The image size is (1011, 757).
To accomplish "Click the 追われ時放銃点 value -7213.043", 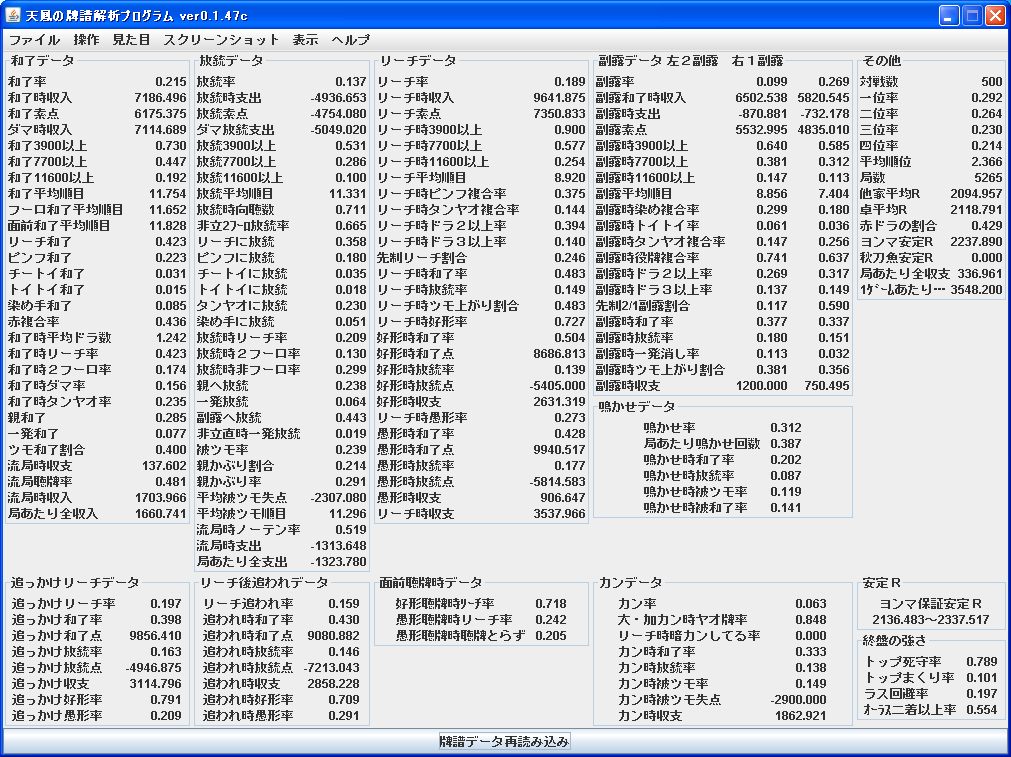I will coord(331,667).
